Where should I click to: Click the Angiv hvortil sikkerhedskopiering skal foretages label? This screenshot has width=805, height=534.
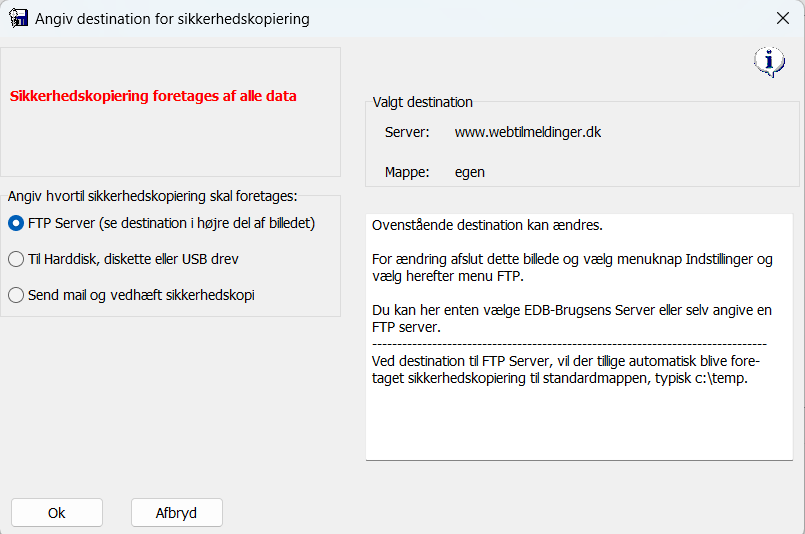coord(152,196)
